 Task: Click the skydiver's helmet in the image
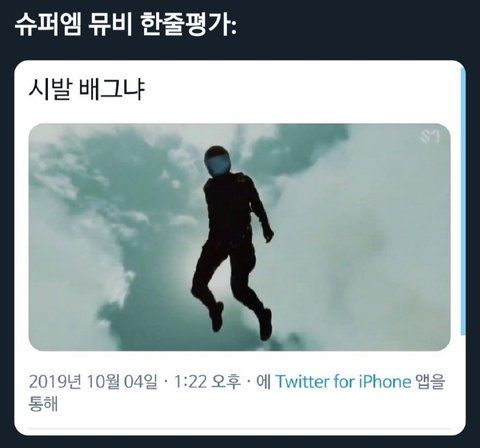pyautogui.click(x=217, y=161)
